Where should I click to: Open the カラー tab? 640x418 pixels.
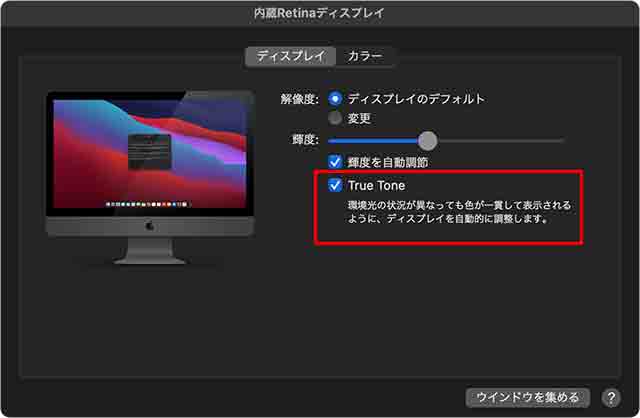tap(365, 56)
